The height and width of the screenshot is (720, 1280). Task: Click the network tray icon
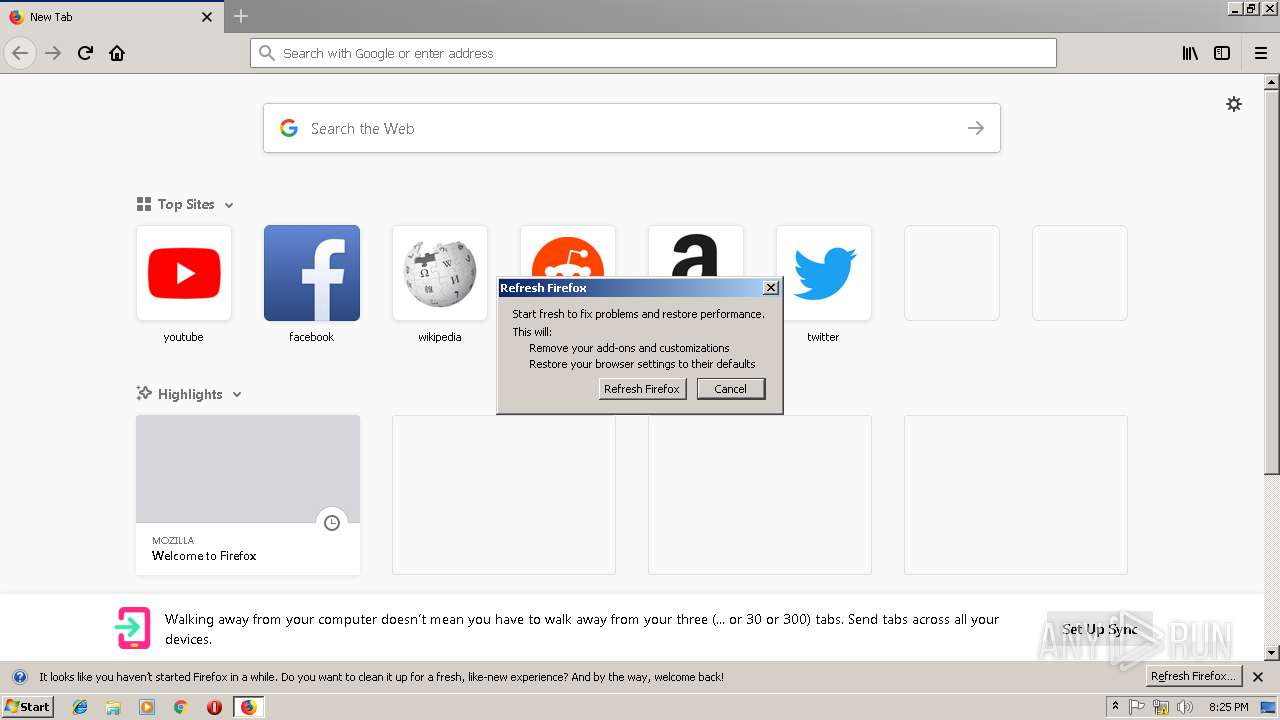tap(1161, 707)
